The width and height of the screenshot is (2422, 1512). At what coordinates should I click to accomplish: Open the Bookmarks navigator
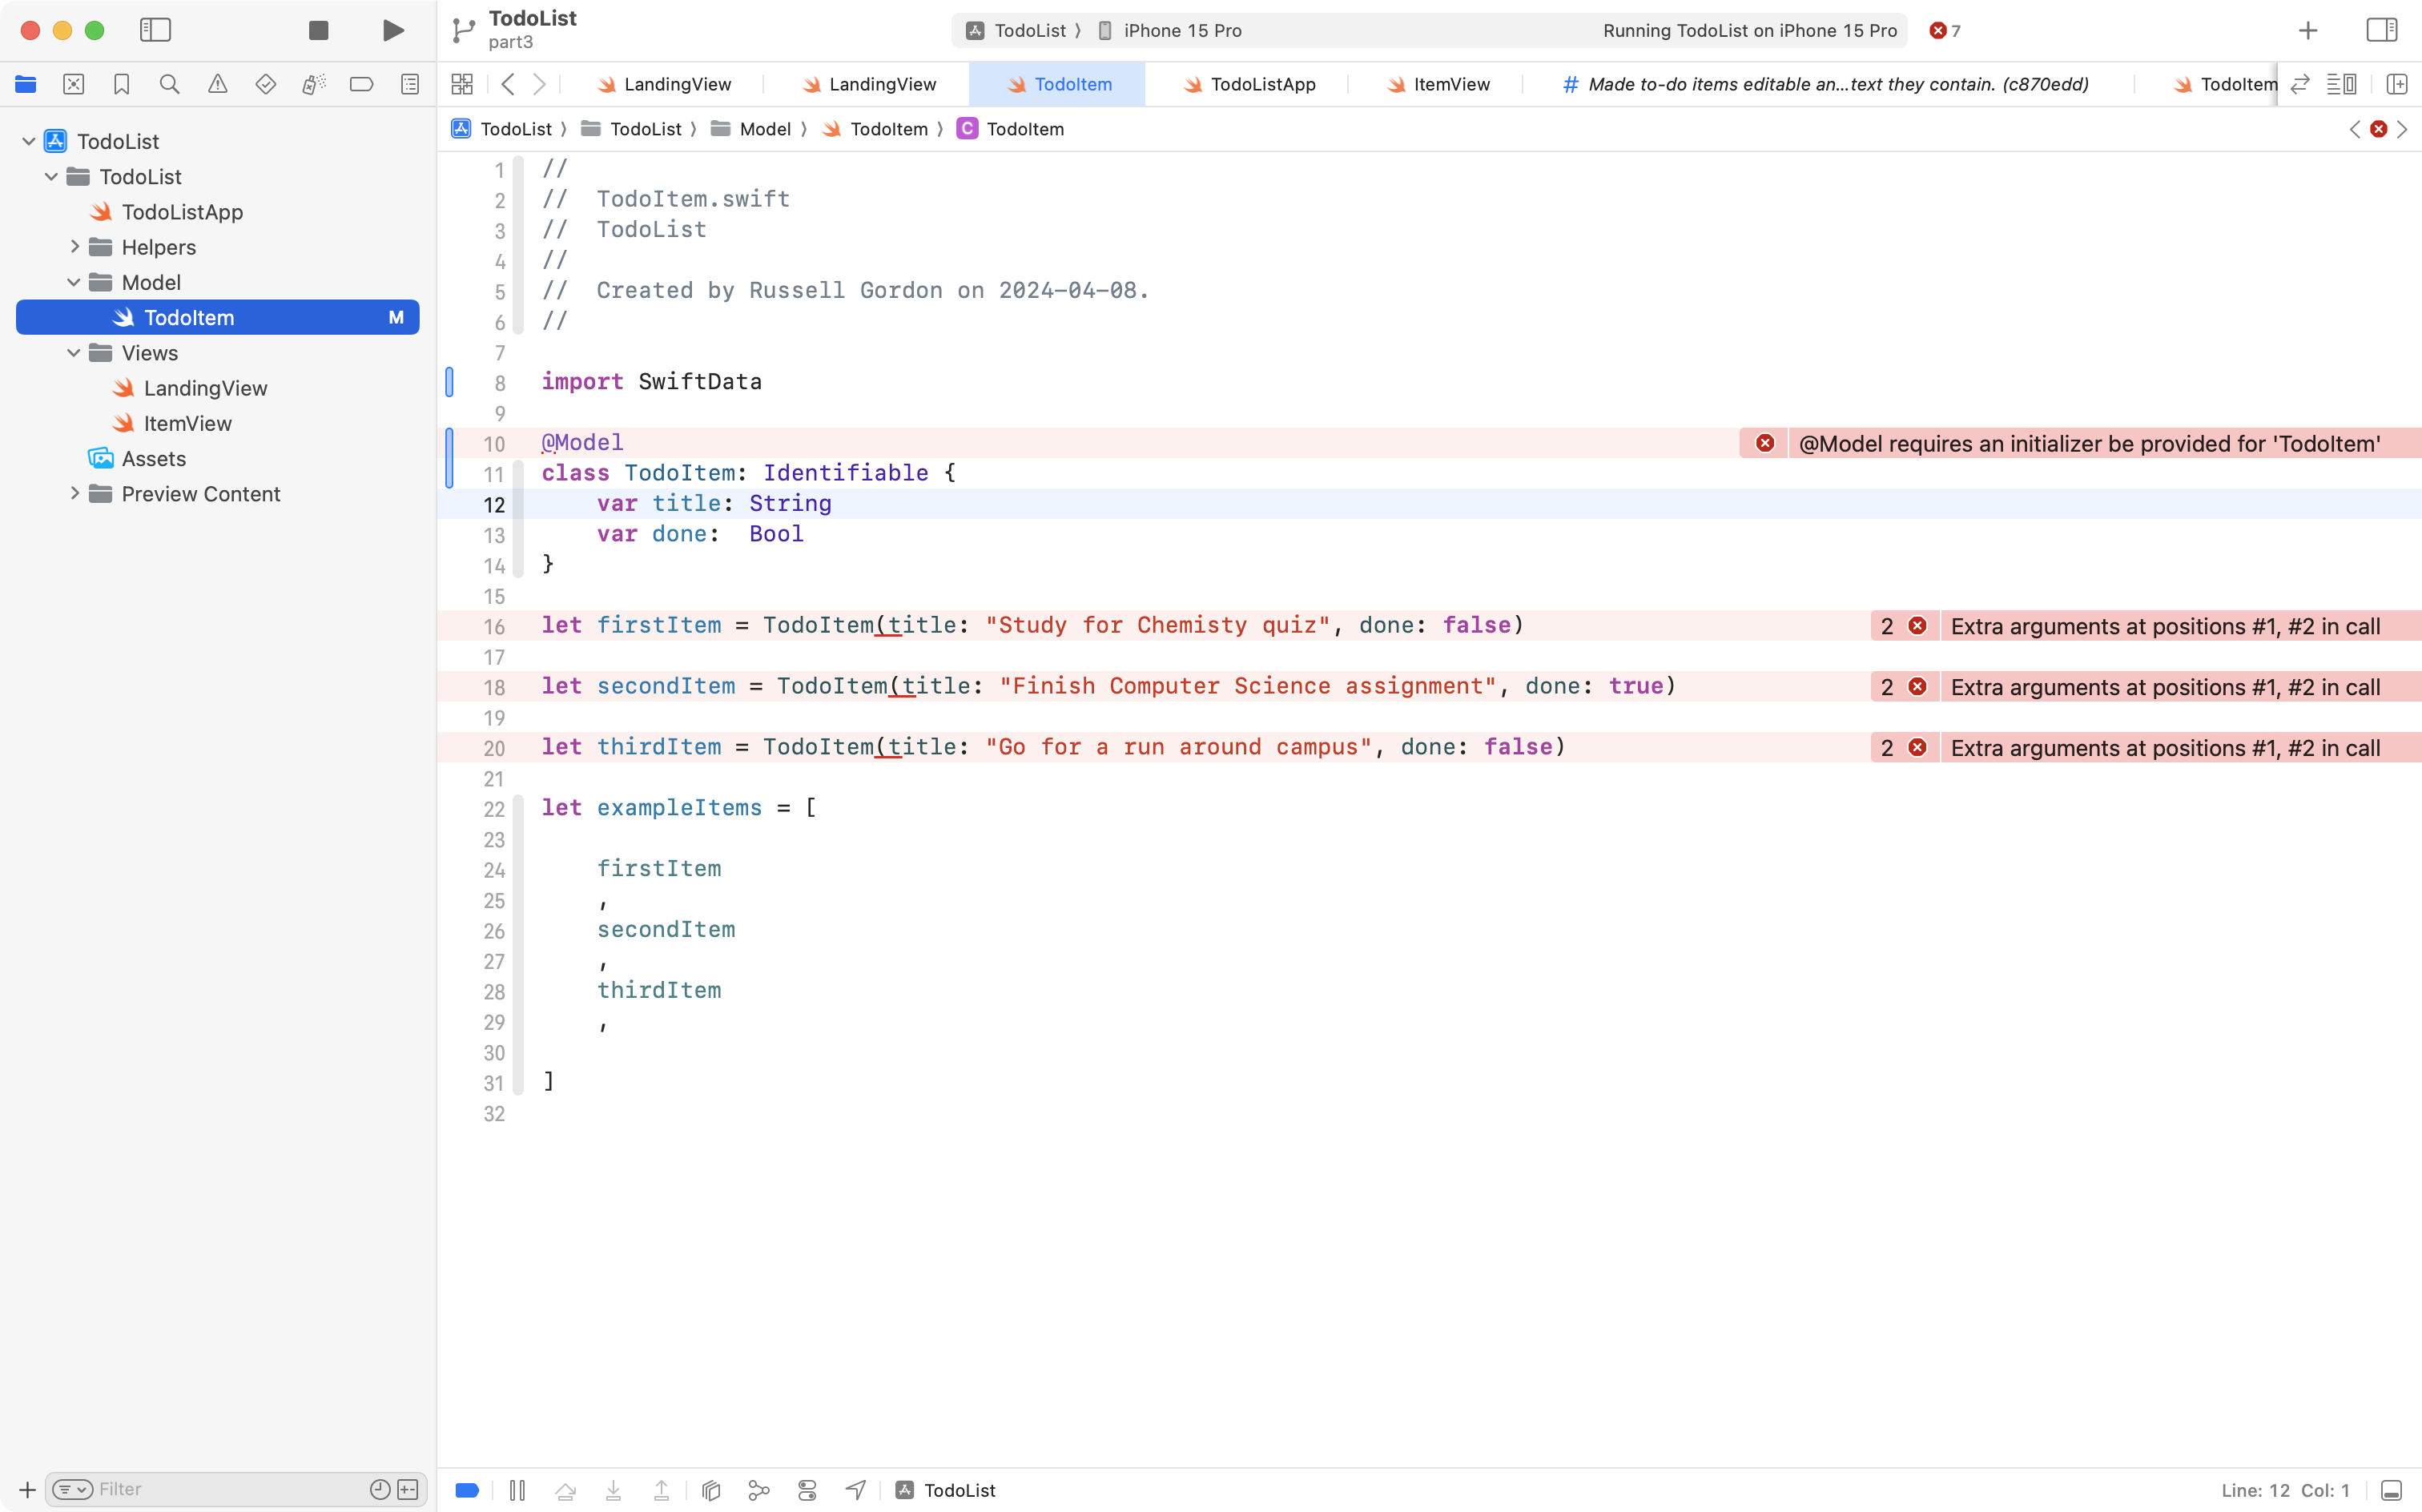(121, 84)
